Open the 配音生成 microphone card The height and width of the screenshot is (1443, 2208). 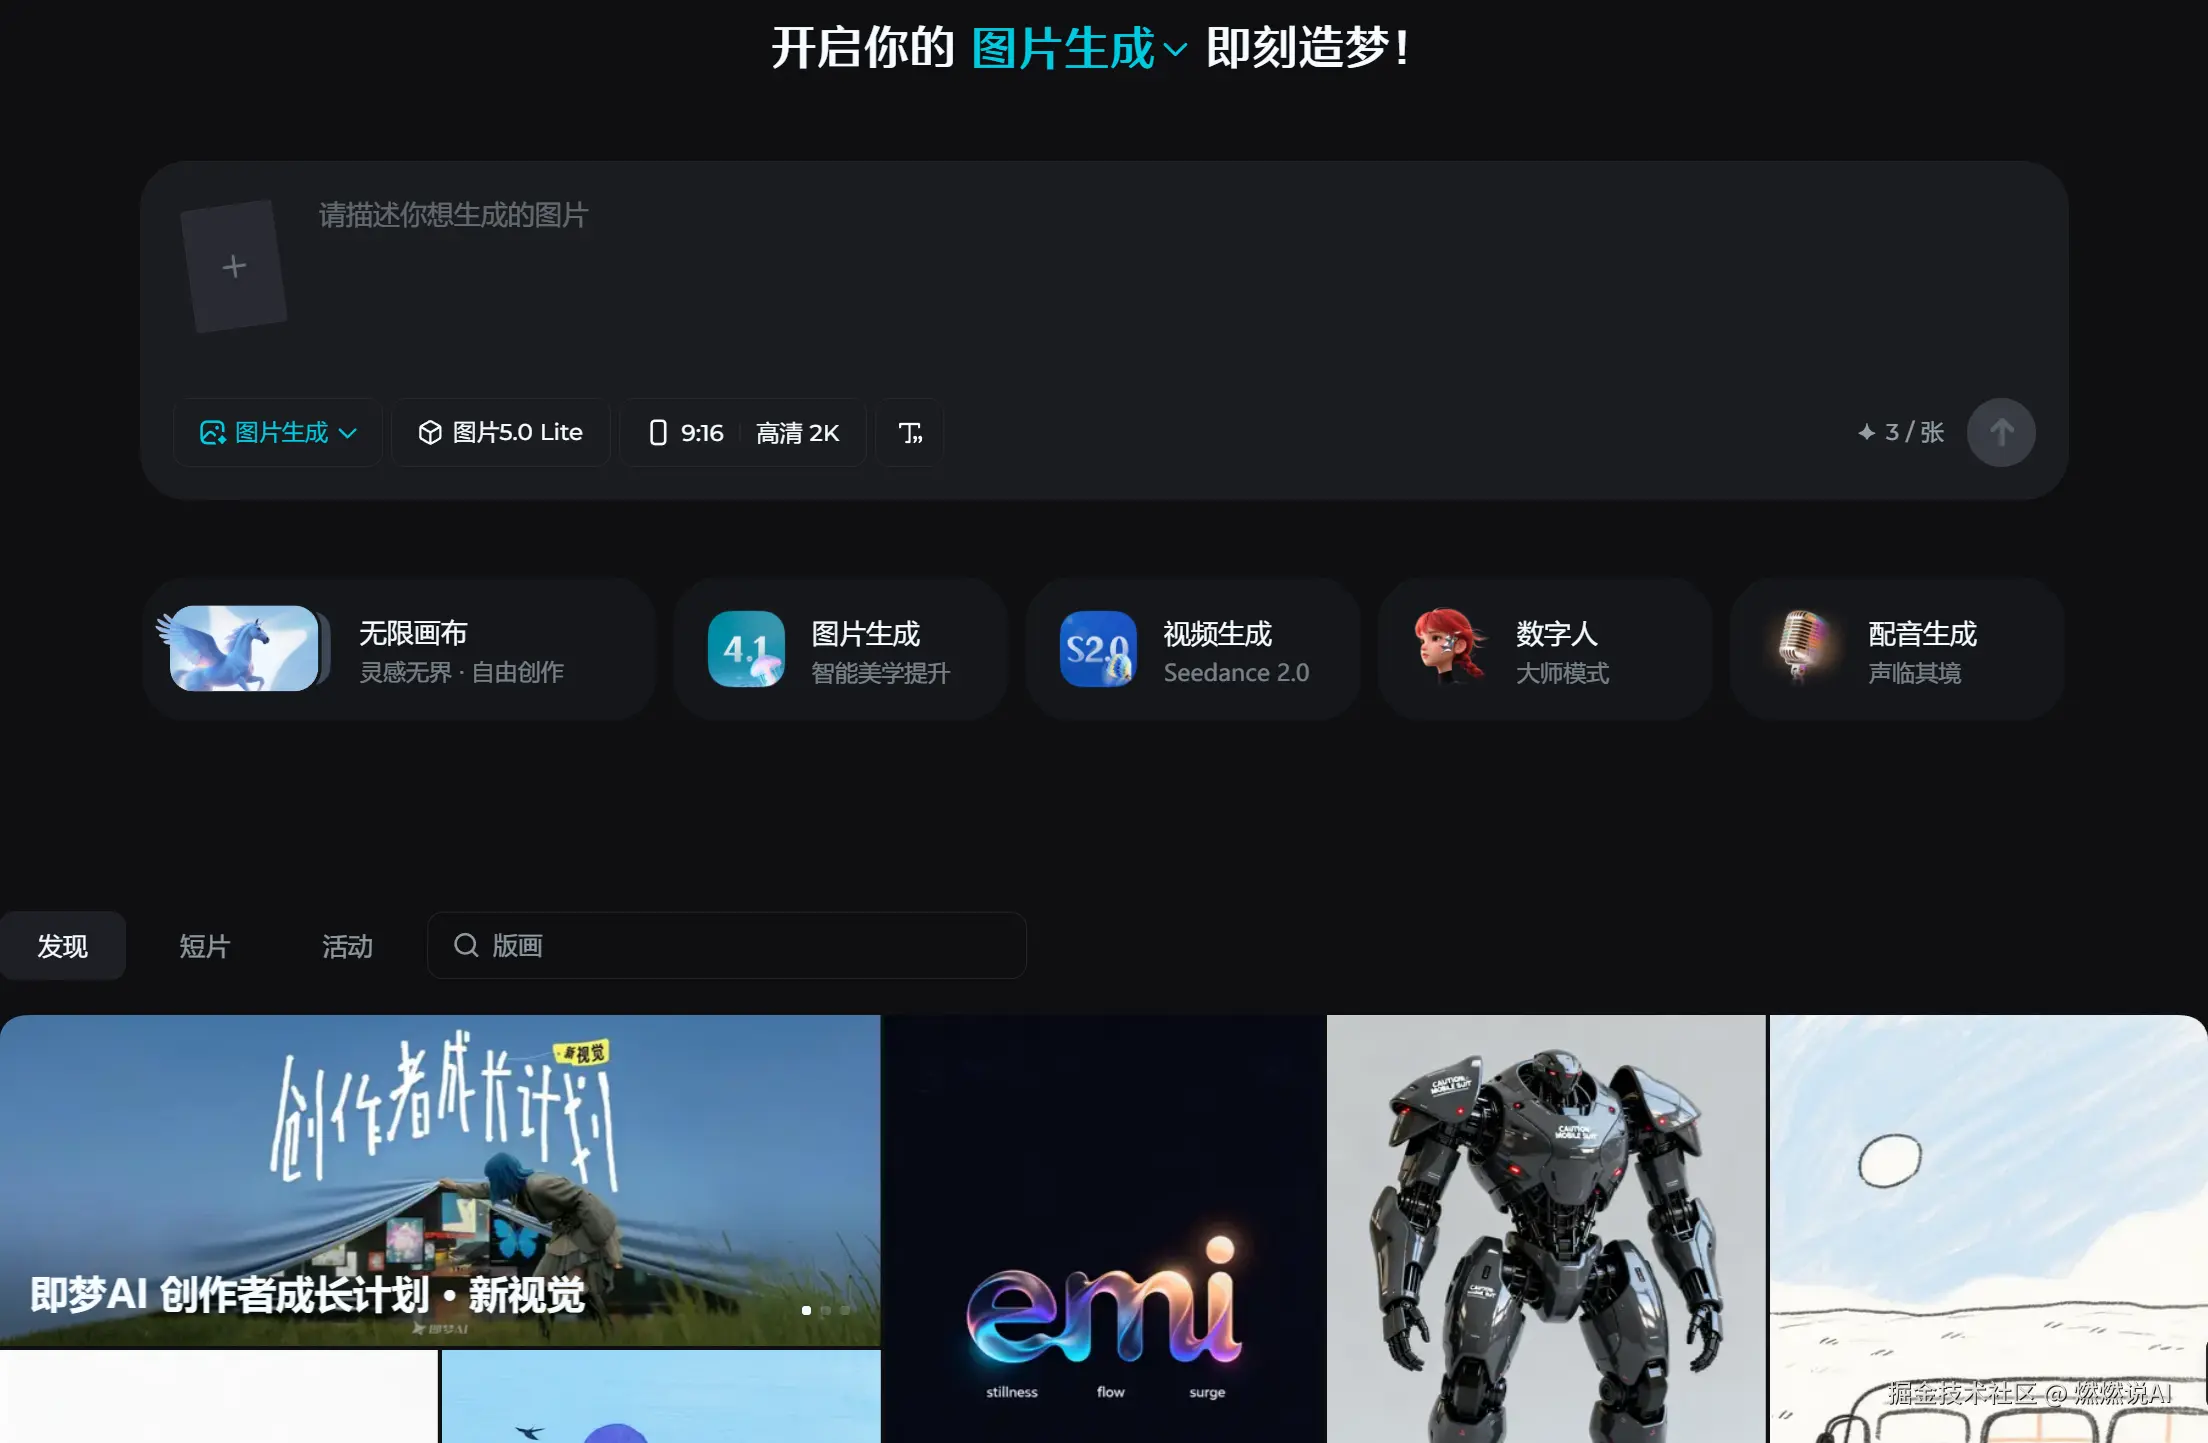coord(1896,650)
